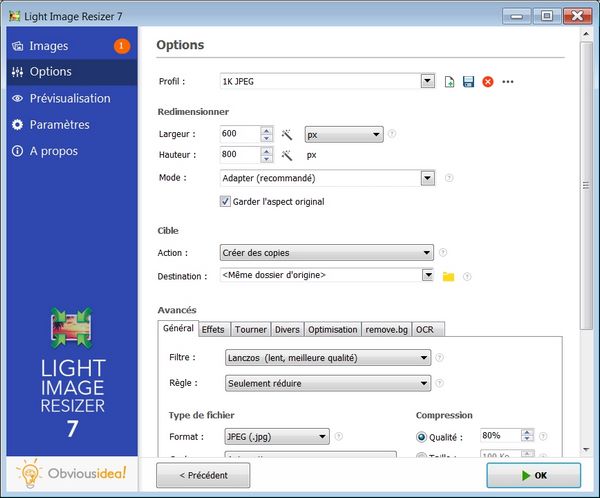Open the help icon beside Action
Viewport: 600px width, 498px height.
coord(443,252)
